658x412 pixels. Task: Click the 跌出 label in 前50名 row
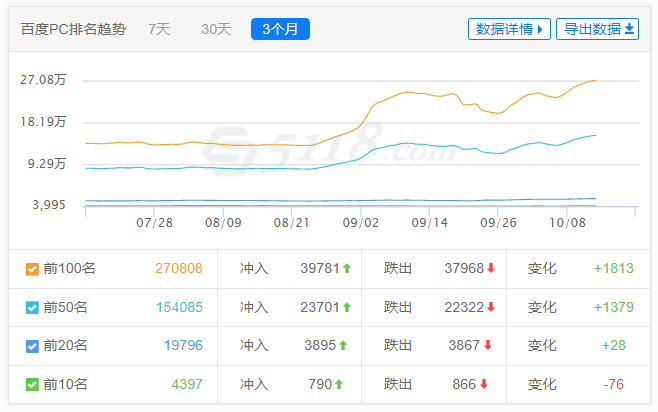pyautogui.click(x=398, y=307)
